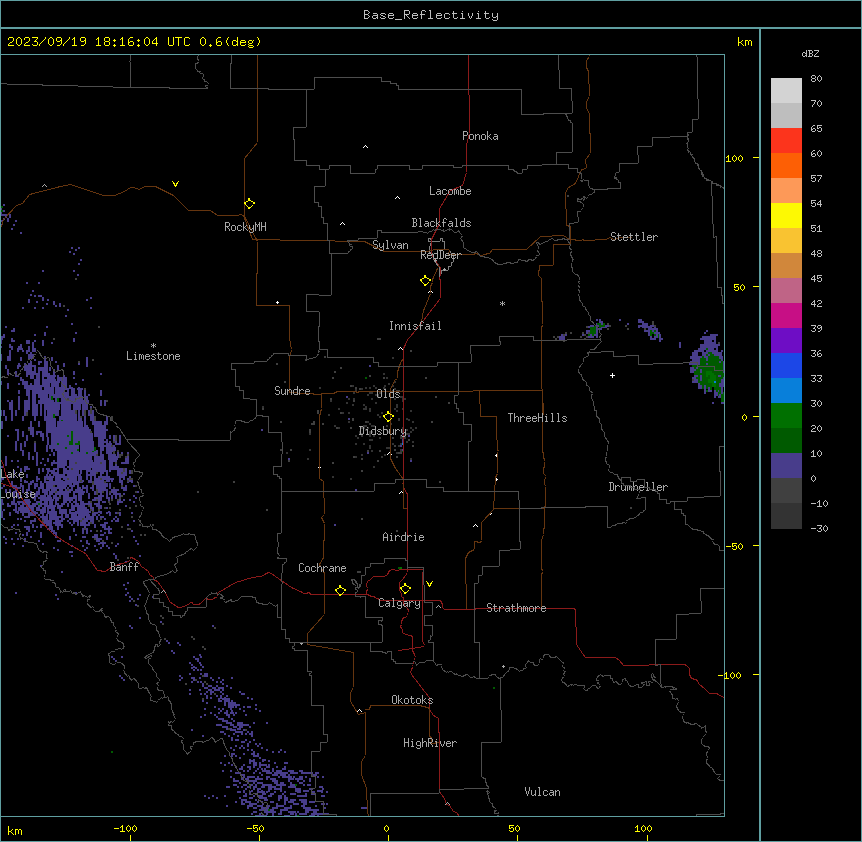Select the HighRiver label
The height and width of the screenshot is (842, 862).
pyautogui.click(x=430, y=743)
